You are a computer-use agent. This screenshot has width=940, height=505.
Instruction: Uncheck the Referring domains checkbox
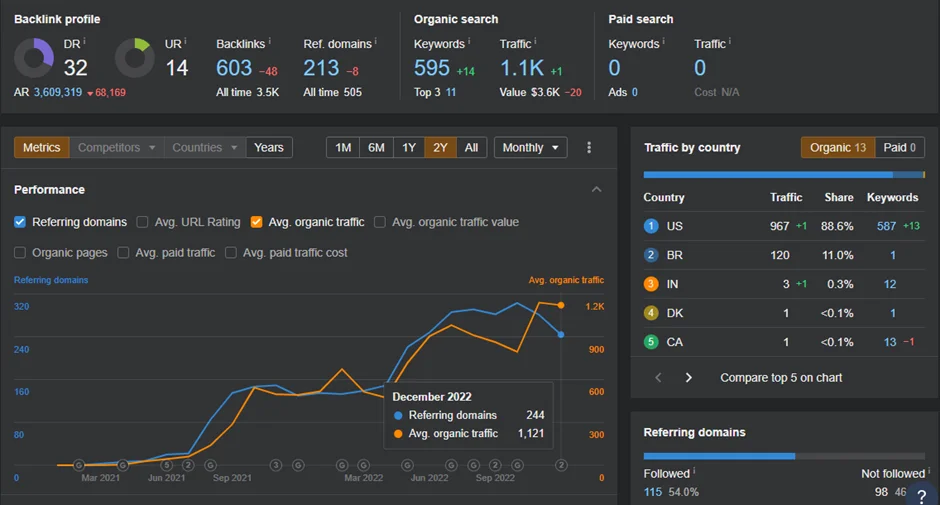(20, 222)
